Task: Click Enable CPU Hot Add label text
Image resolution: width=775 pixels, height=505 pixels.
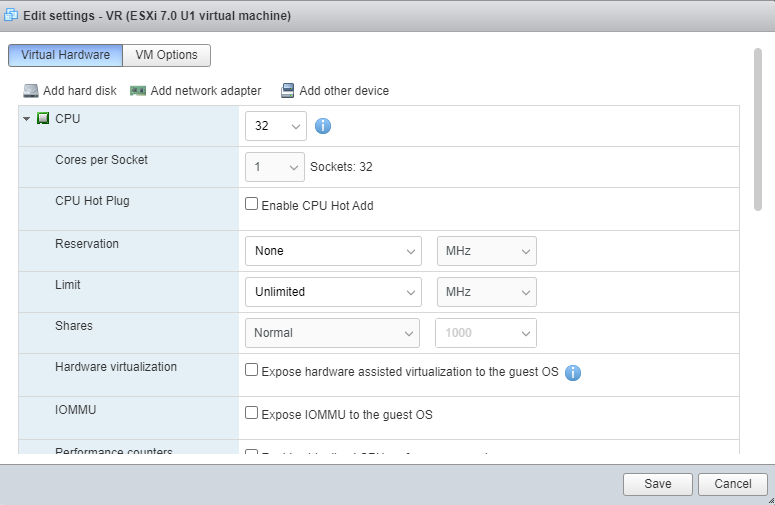Action: coord(317,206)
